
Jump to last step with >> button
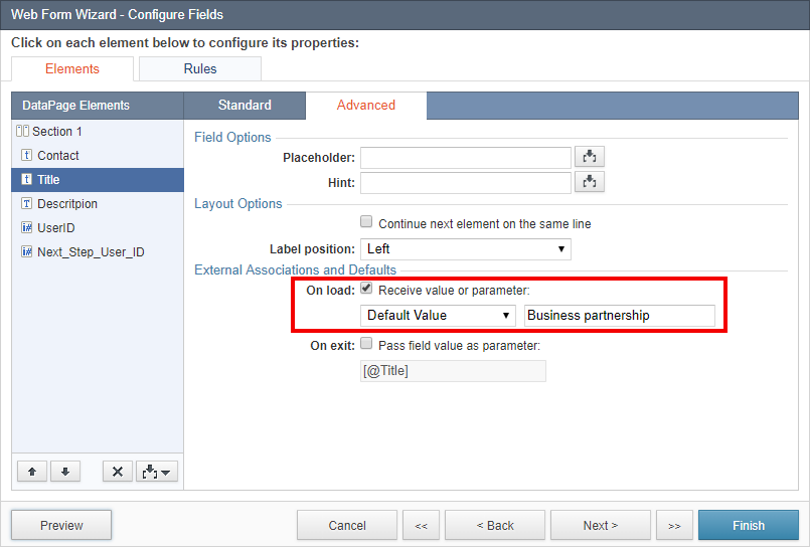[x=674, y=525]
